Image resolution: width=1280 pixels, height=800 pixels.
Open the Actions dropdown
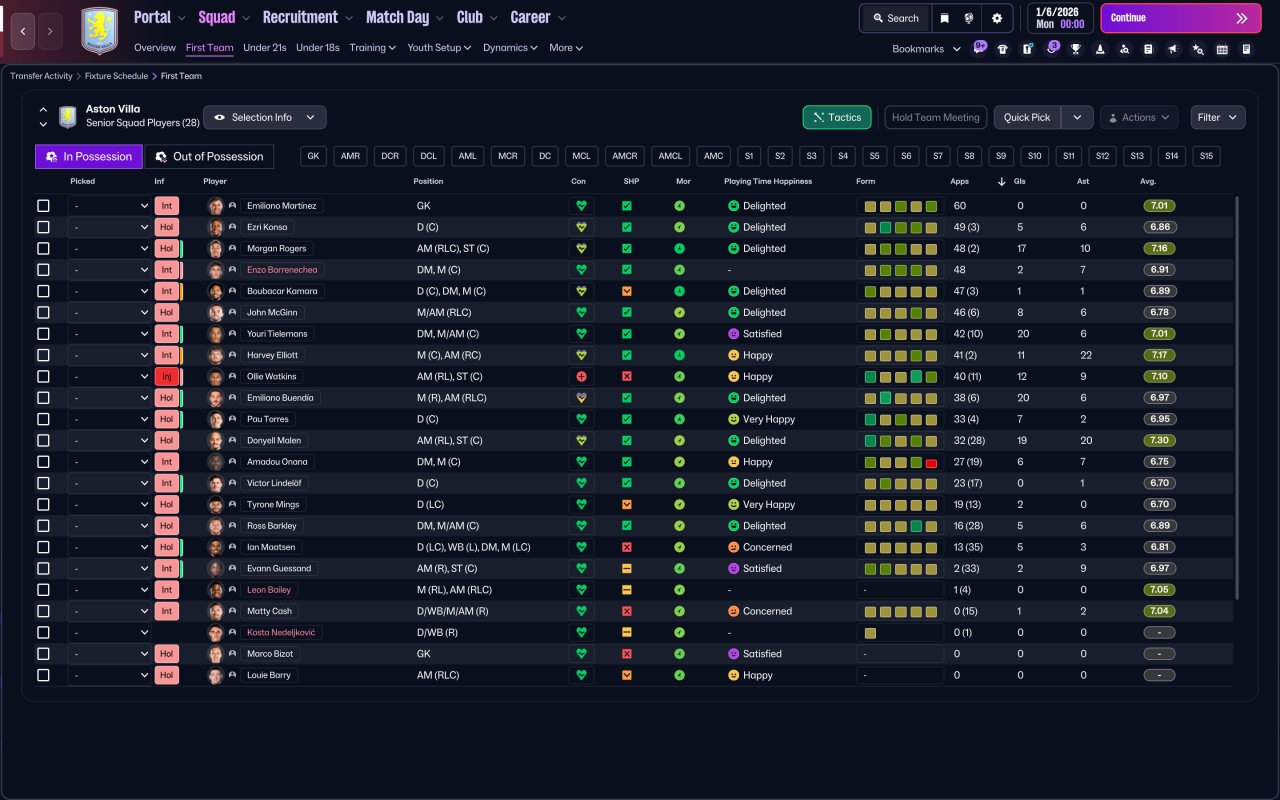point(1139,117)
